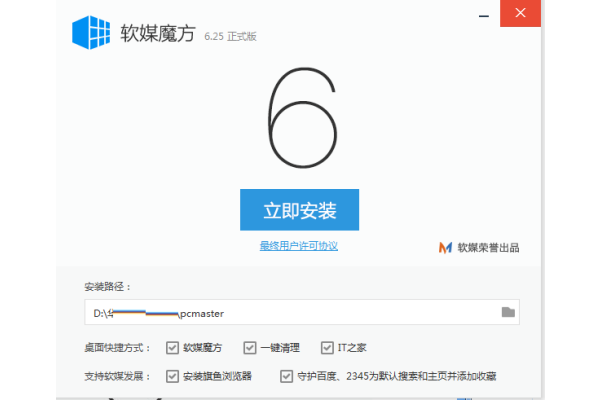Click the 软媒荣誉出品 text
This screenshot has width=600, height=400.
[x=488, y=248]
